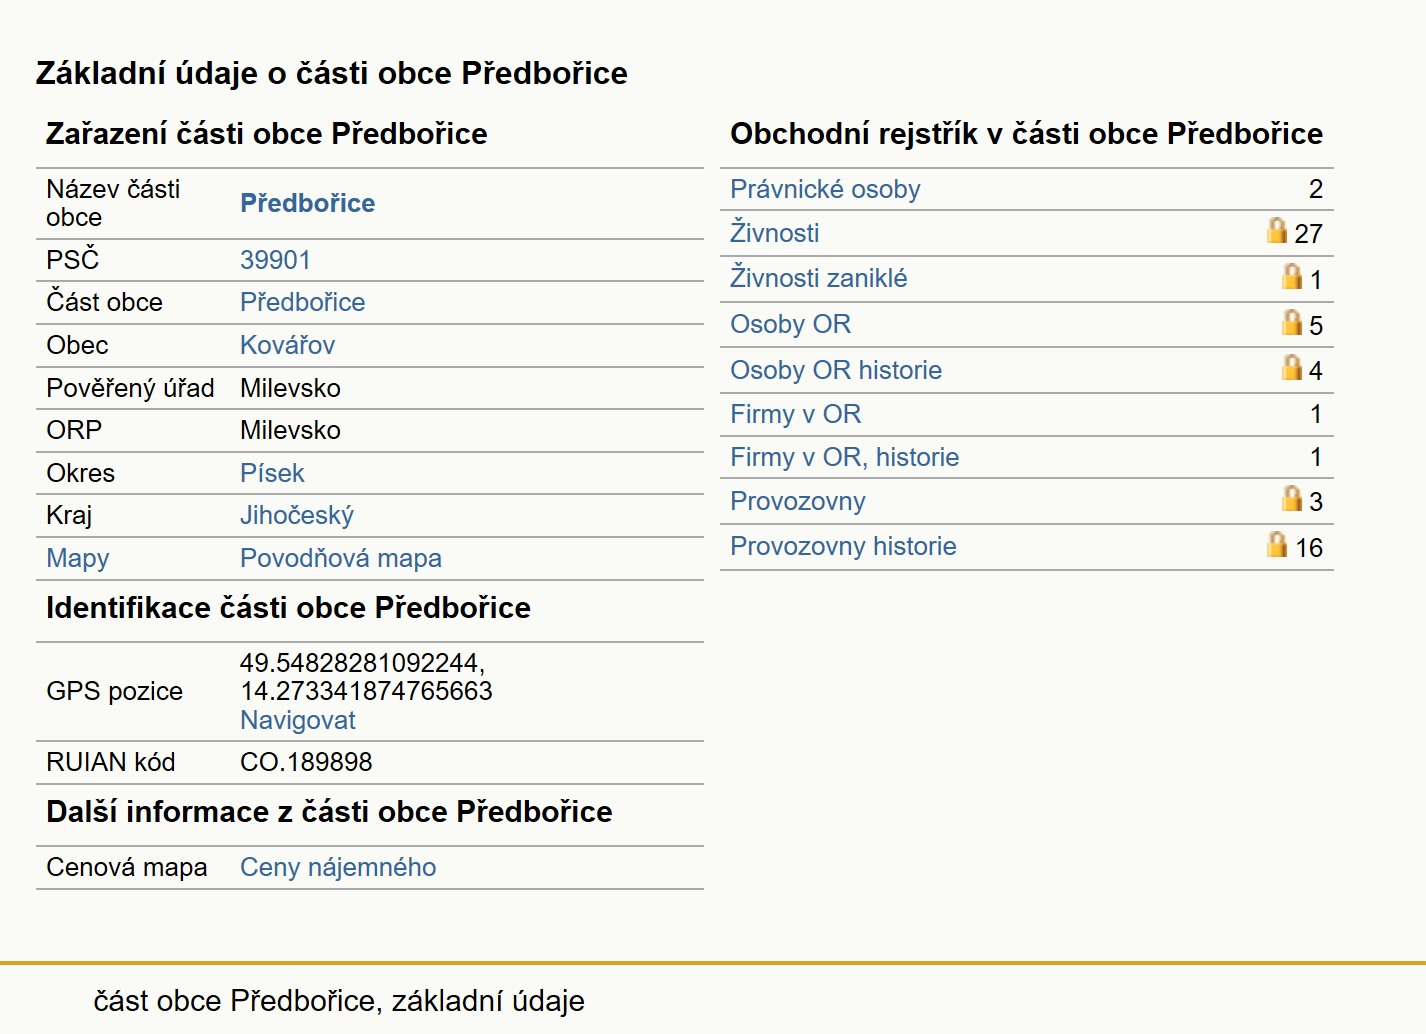Go to the Kovářov municipality link
Screen dimensions: 1426x1034
[287, 345]
